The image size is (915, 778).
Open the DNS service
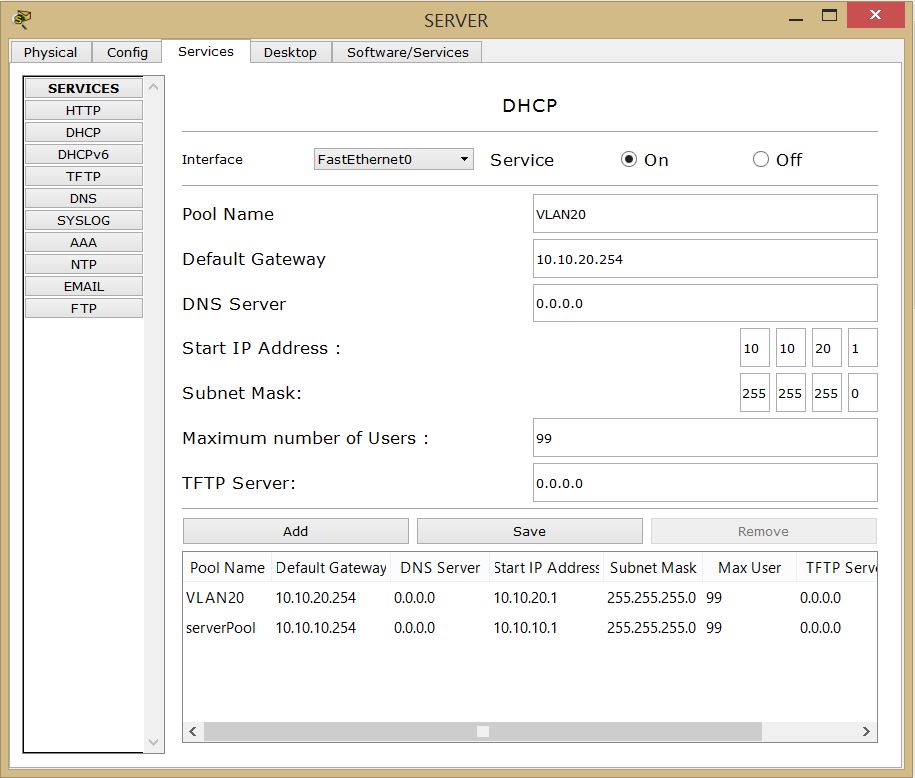point(83,198)
